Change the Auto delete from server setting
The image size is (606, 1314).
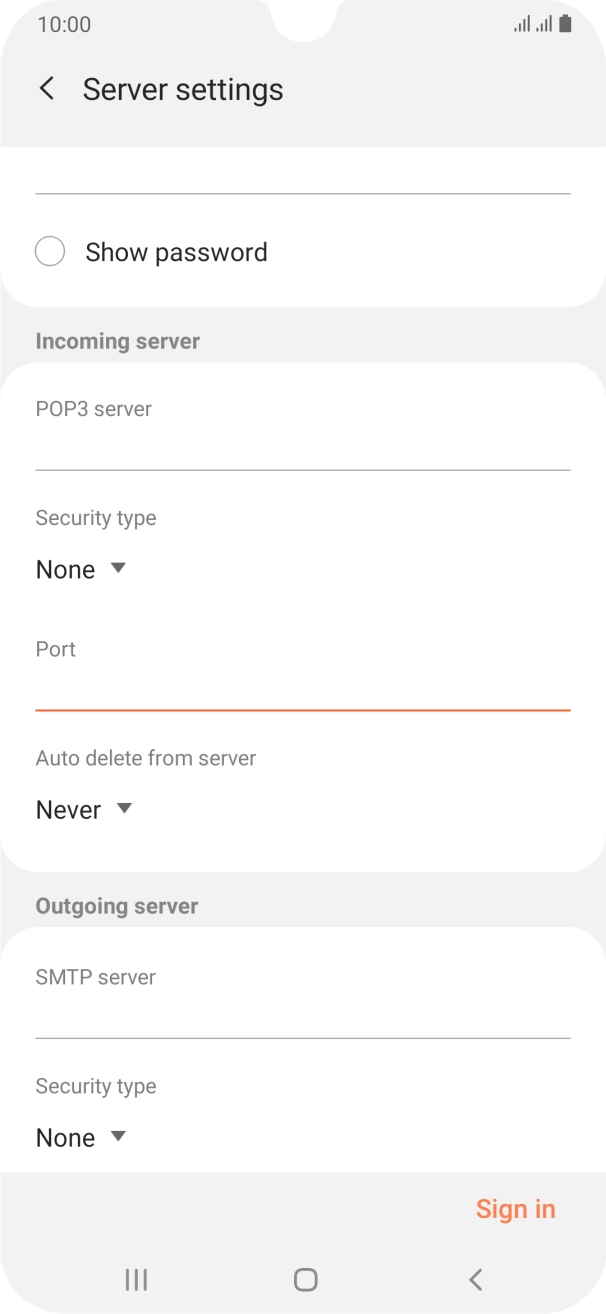[85, 809]
